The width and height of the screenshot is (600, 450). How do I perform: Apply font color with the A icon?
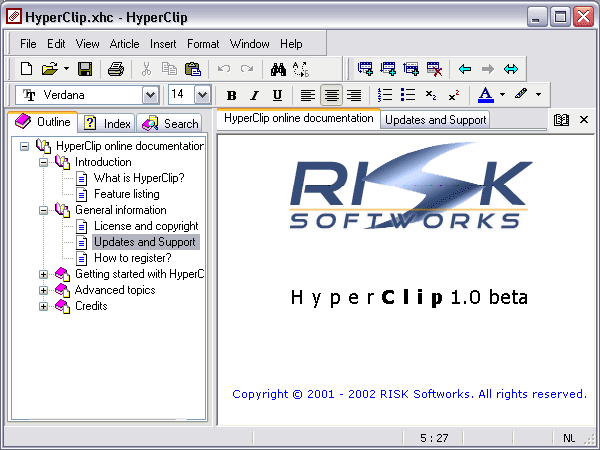pyautogui.click(x=486, y=95)
